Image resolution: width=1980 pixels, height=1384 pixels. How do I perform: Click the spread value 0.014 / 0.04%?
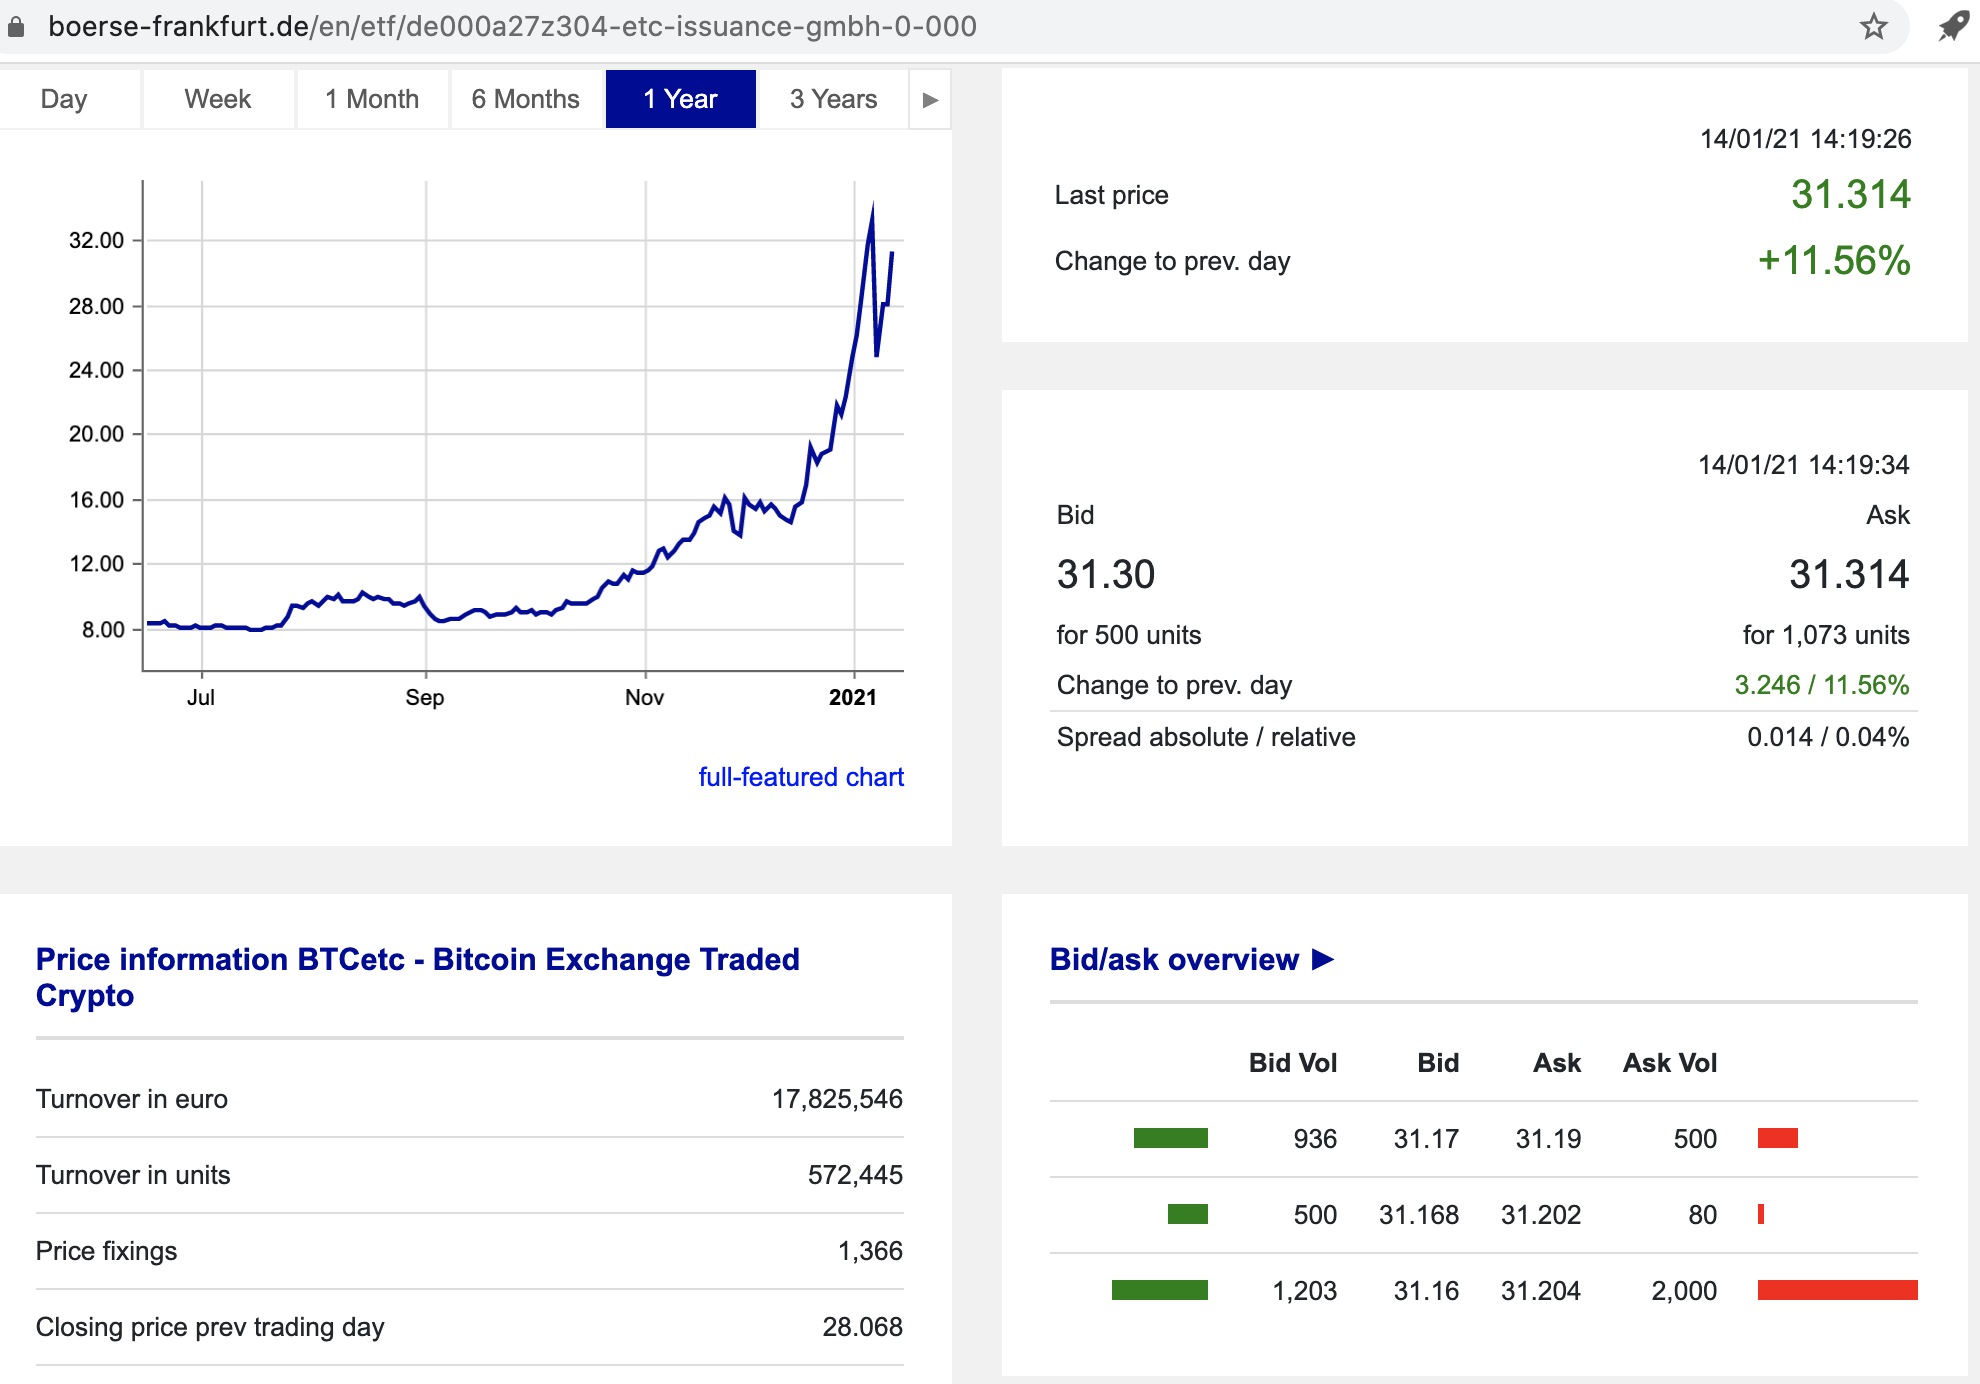click(x=1828, y=737)
